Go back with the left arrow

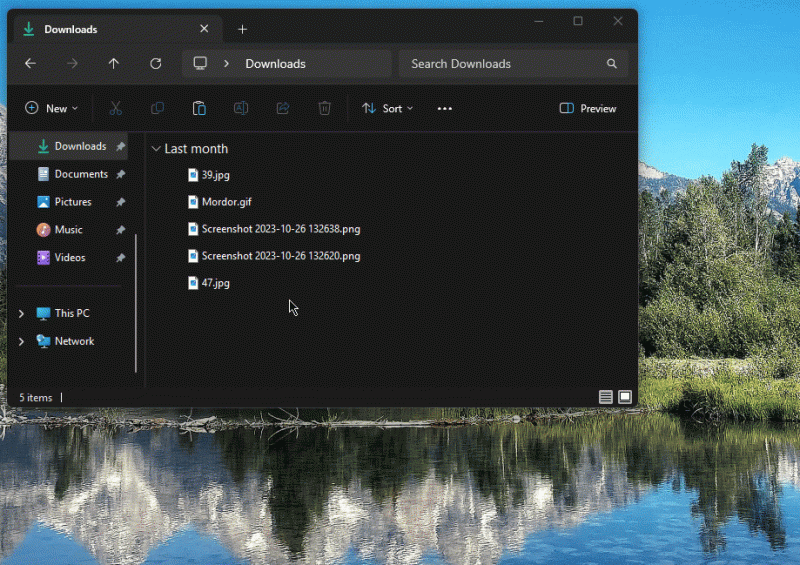(30, 64)
